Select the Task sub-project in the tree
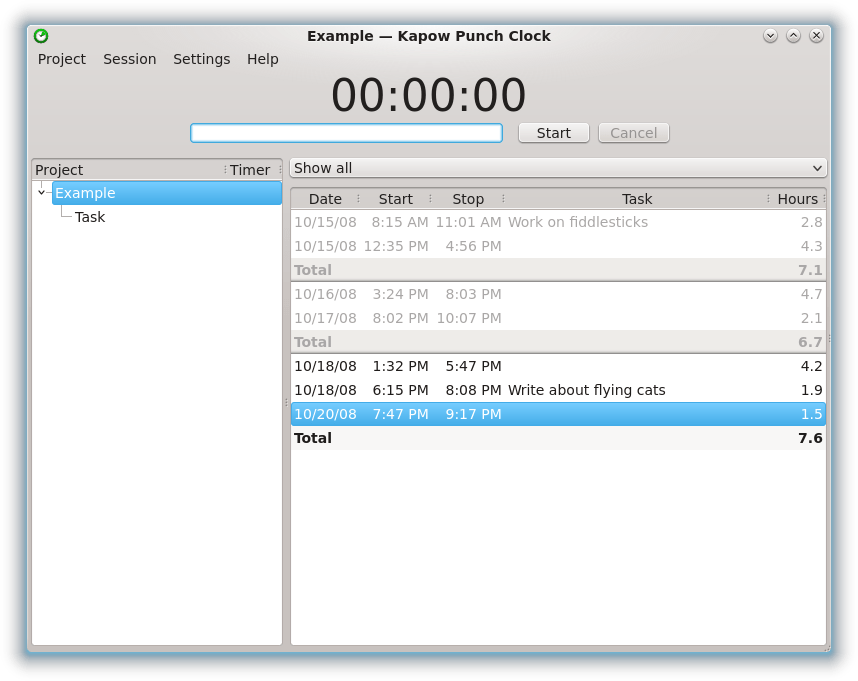 (90, 217)
